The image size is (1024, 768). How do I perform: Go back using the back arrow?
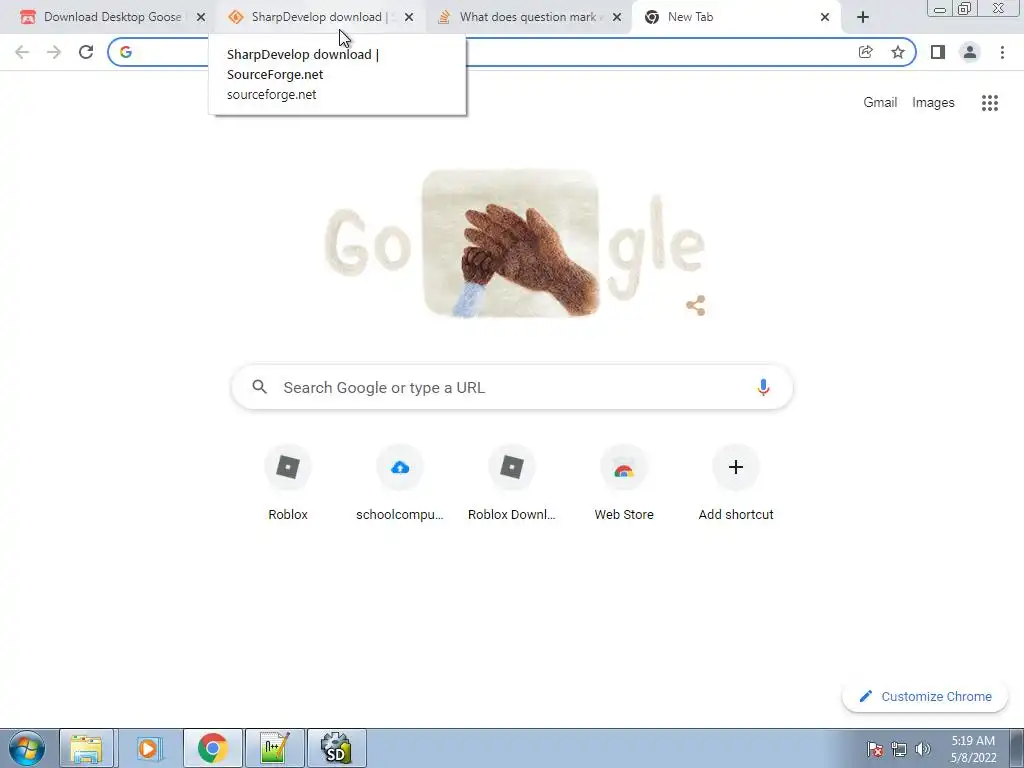(22, 52)
